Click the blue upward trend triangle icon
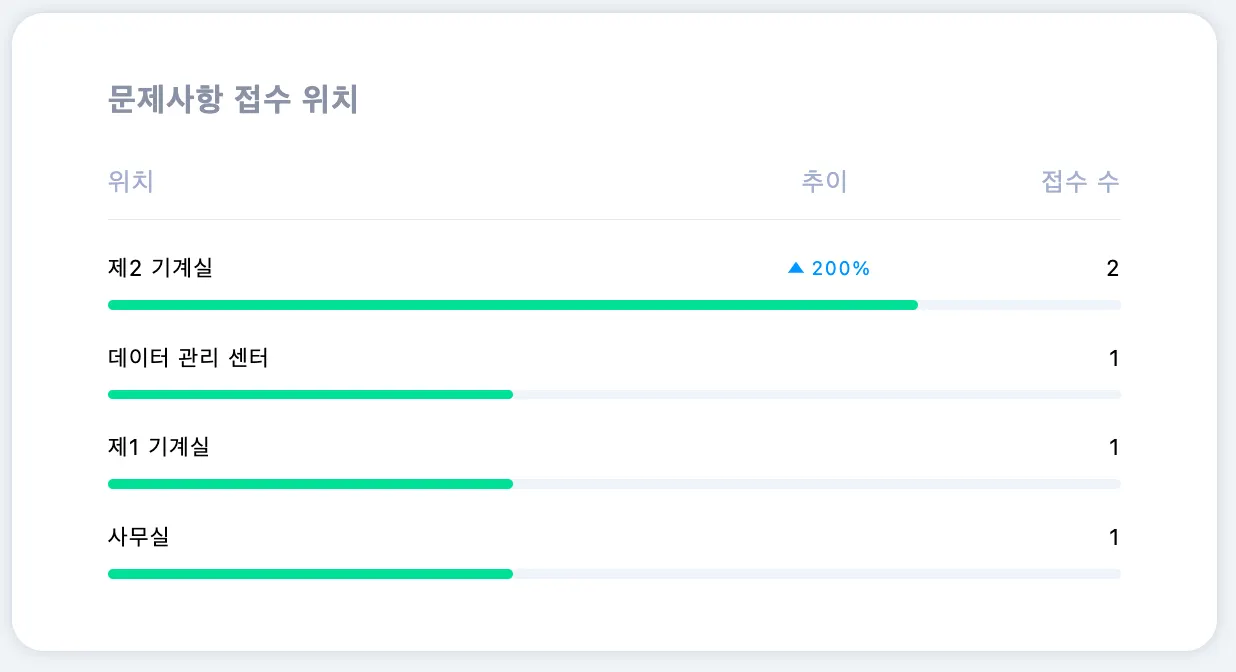This screenshot has height=672, width=1236. pyautogui.click(x=796, y=268)
